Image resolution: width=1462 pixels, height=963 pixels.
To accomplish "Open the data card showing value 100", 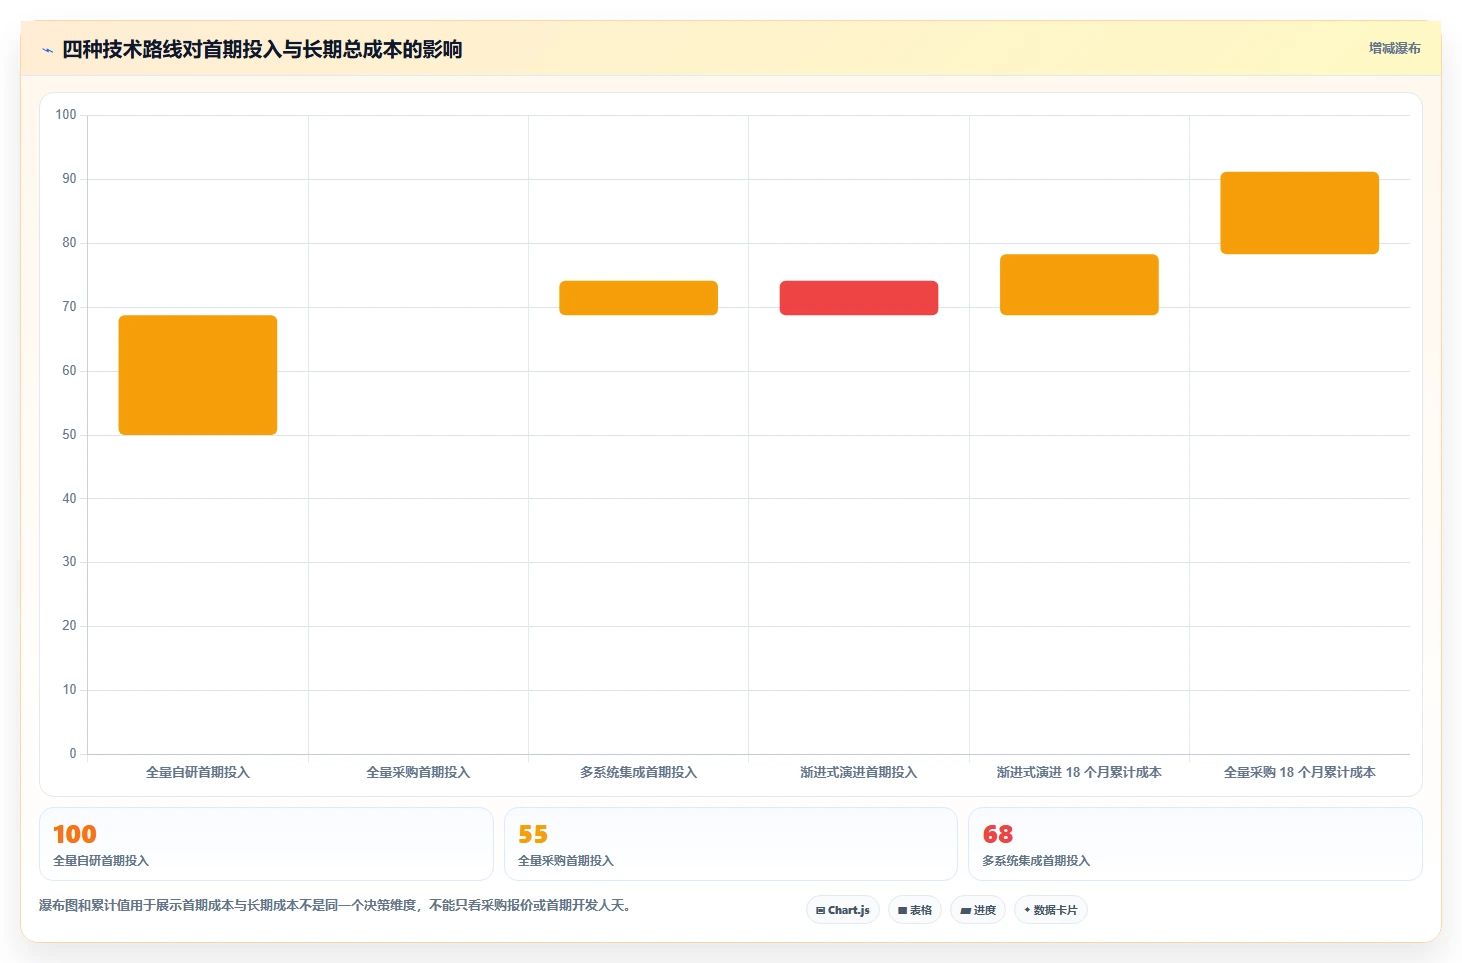I will pyautogui.click(x=266, y=844).
